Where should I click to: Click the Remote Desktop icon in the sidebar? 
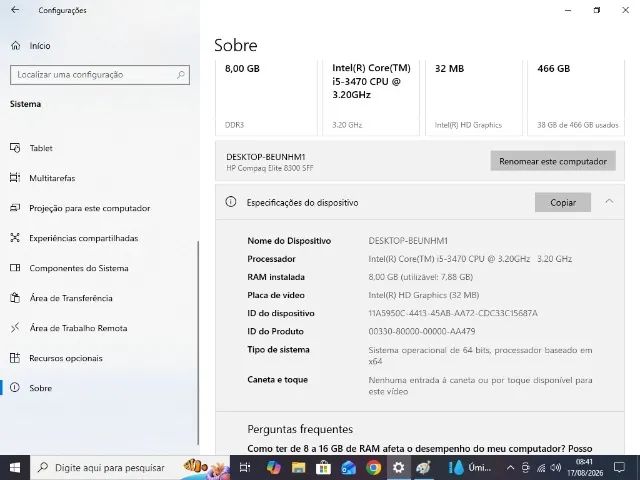(15, 328)
